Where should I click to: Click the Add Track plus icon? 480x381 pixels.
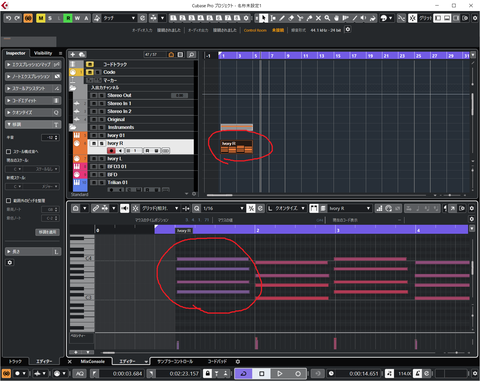[73, 54]
